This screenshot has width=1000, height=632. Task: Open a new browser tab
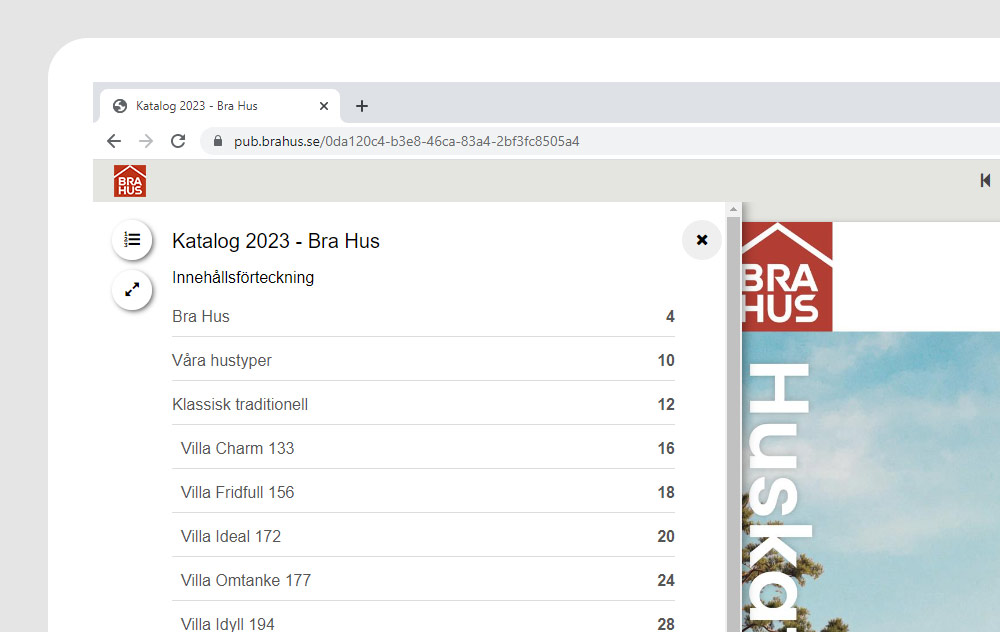click(x=362, y=106)
